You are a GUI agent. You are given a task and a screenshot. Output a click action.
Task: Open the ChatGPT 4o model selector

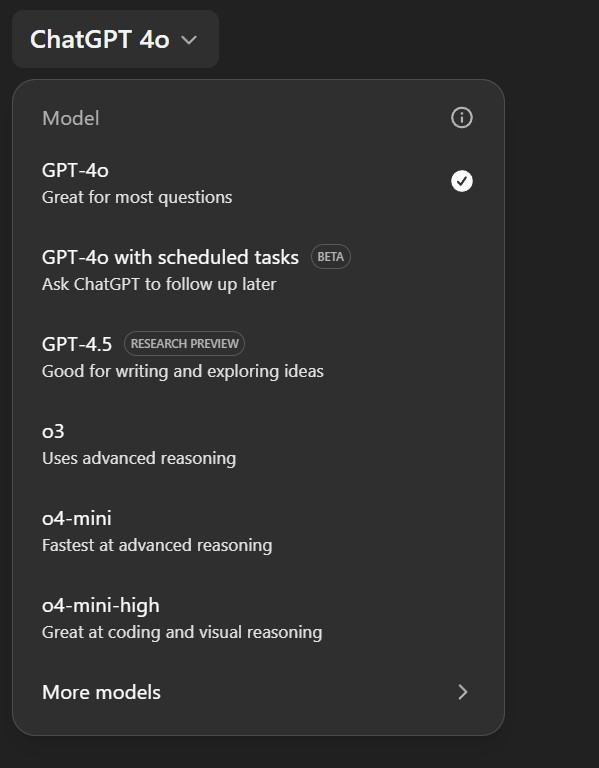point(115,39)
